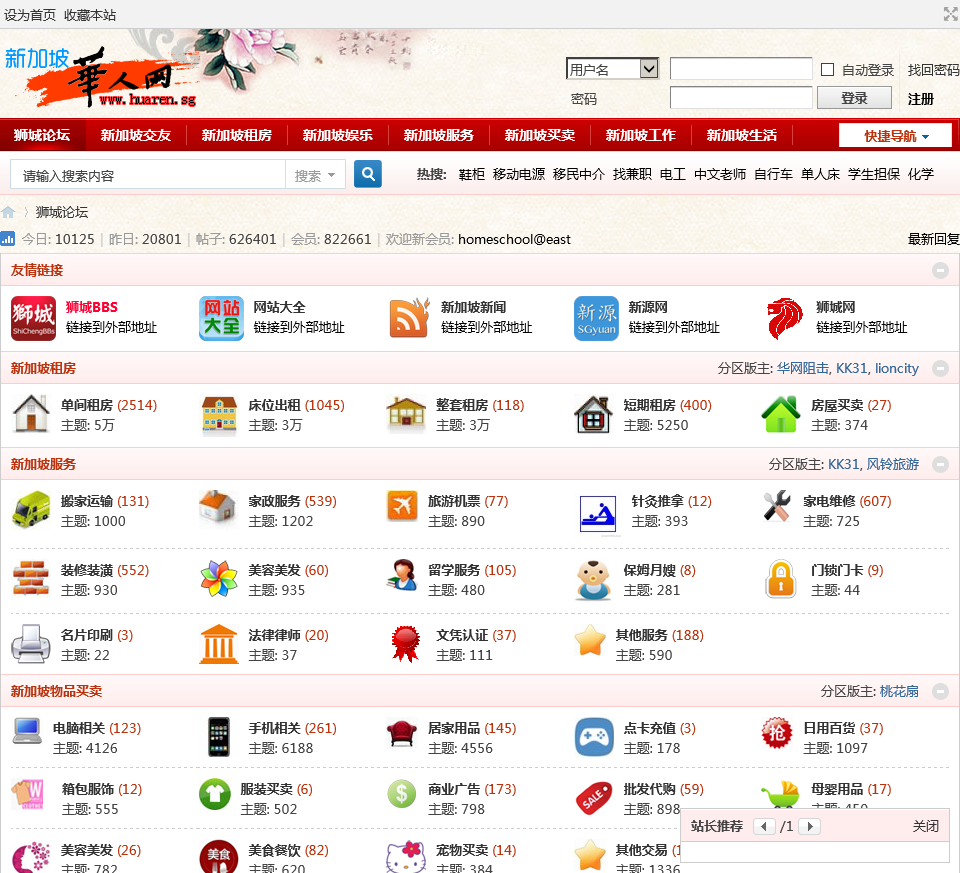Click the 搬家运输 green truck icon
The height and width of the screenshot is (873, 960).
(x=31, y=510)
